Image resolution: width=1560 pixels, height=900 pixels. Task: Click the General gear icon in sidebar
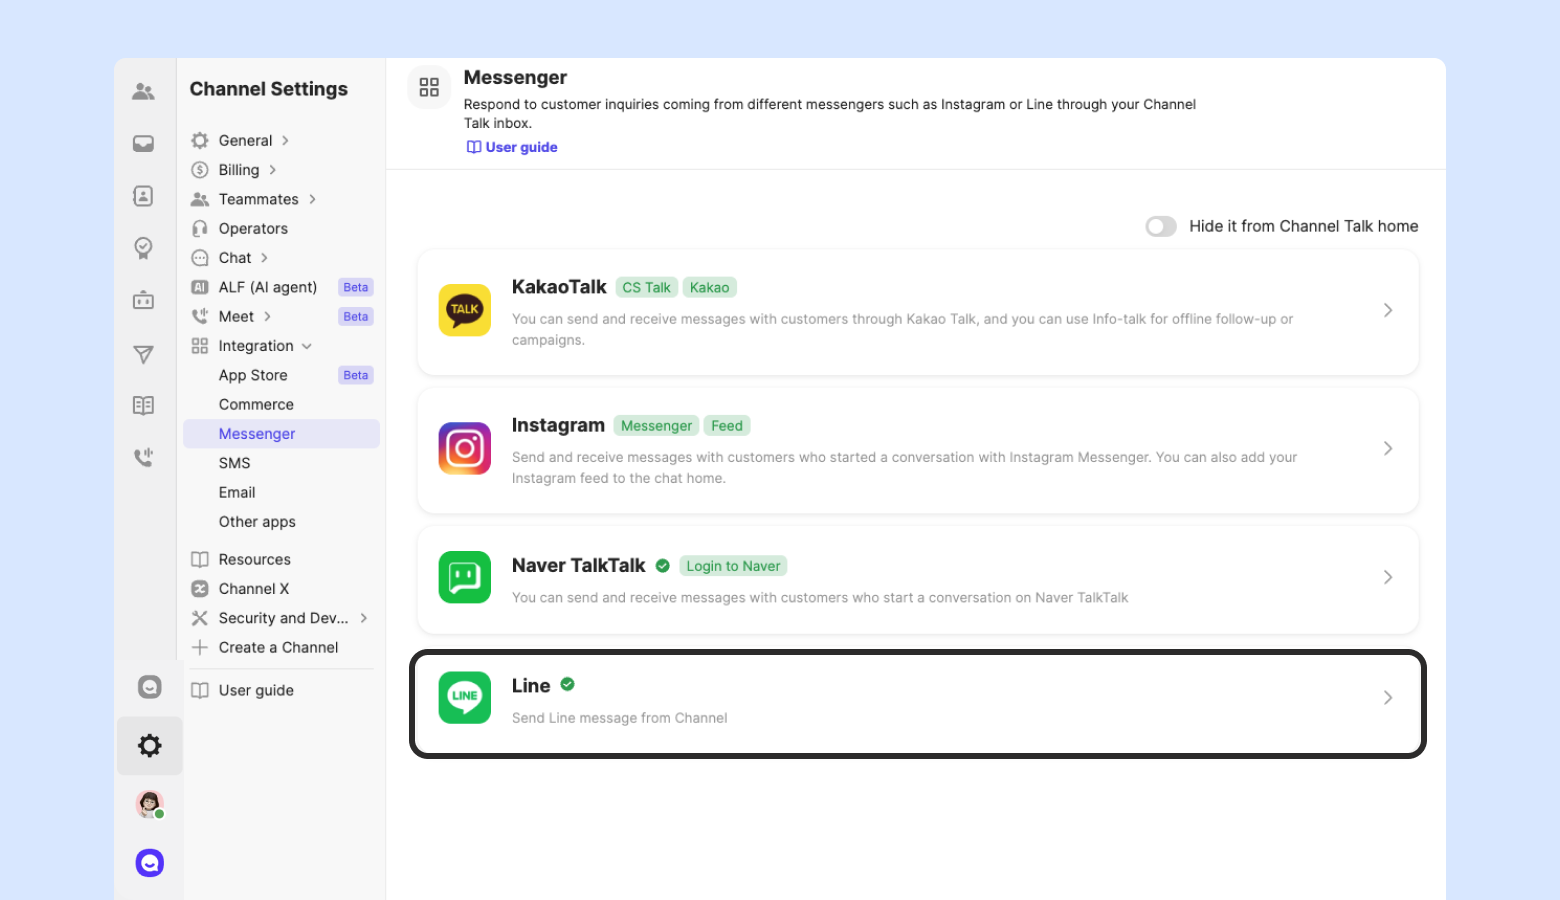point(200,141)
